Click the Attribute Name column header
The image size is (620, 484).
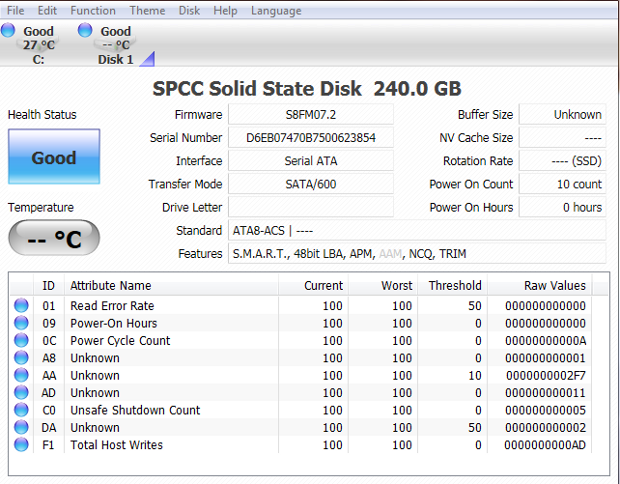[111, 286]
